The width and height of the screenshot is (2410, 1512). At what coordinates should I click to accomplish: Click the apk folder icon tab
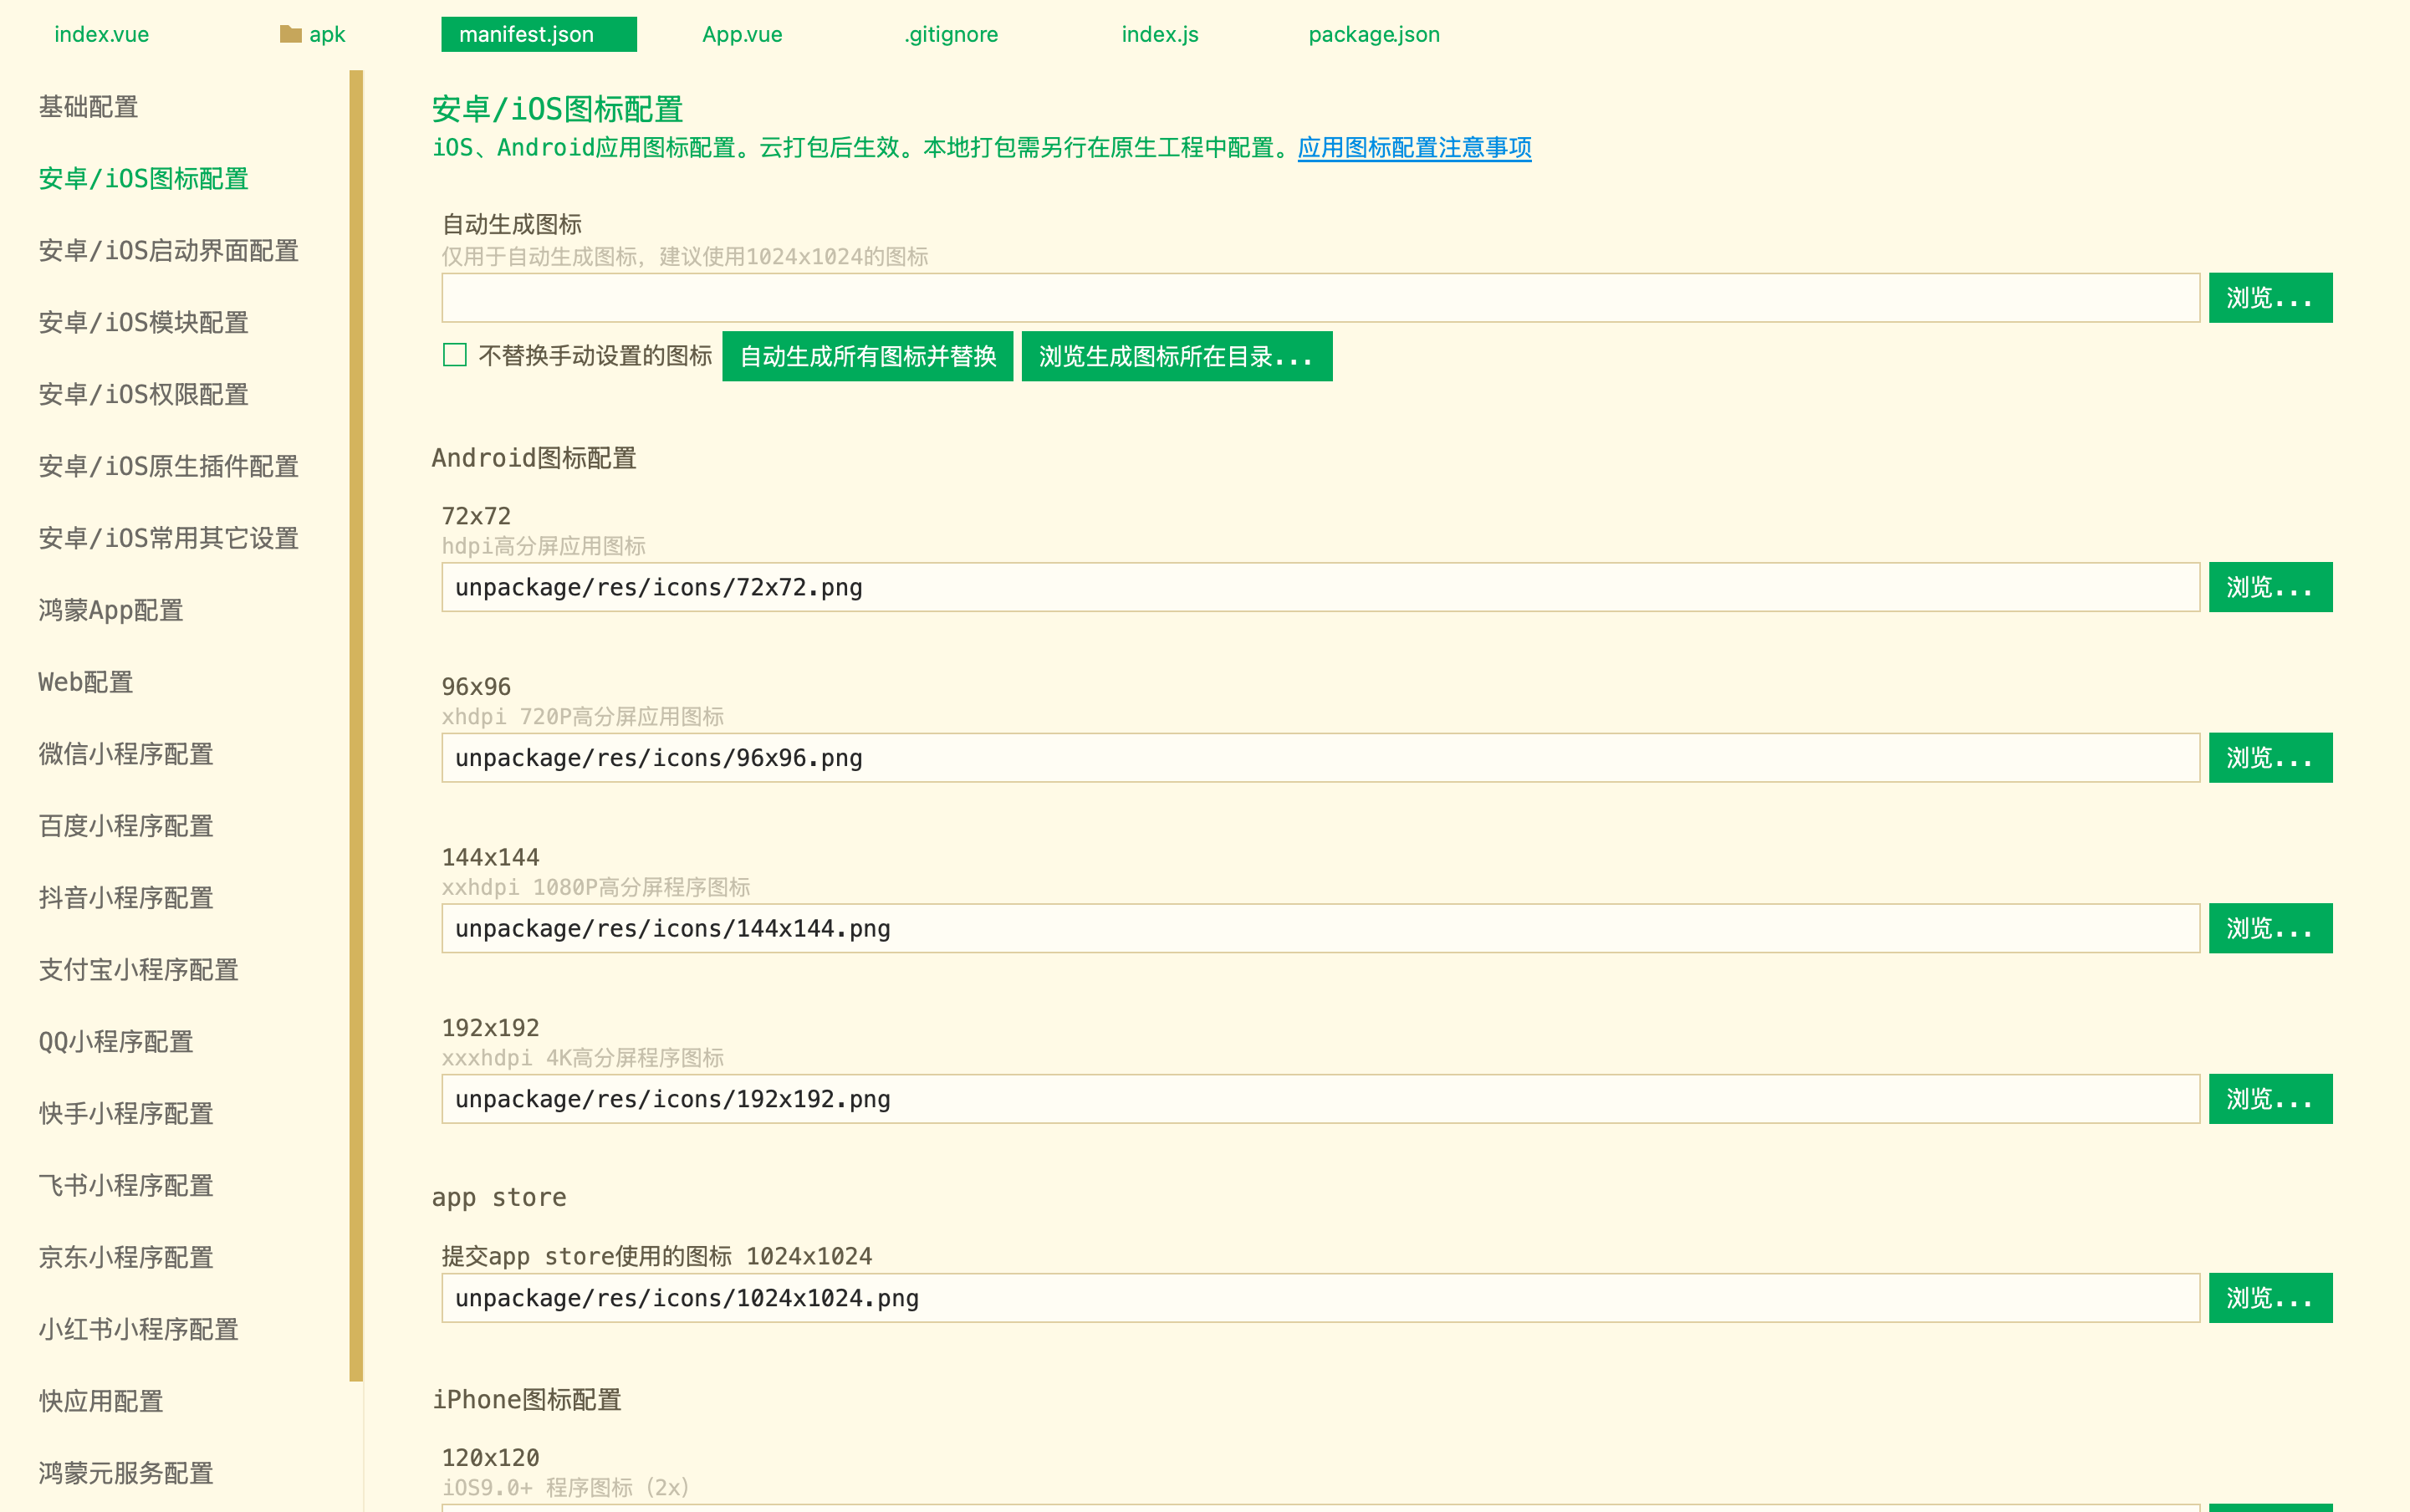pos(312,34)
